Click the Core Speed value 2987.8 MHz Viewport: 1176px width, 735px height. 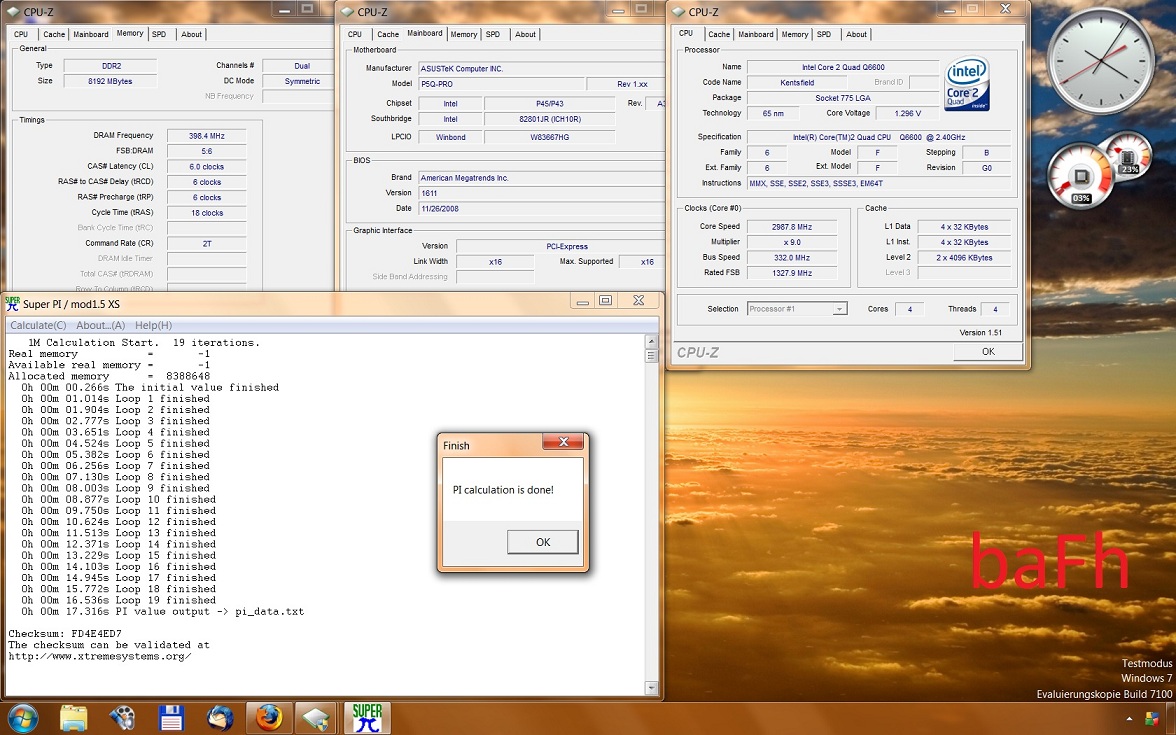791,226
